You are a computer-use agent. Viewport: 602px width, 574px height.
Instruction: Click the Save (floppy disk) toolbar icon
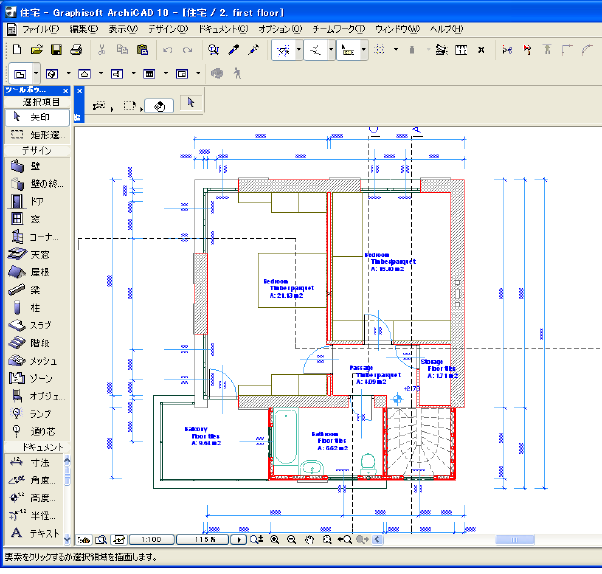pyautogui.click(x=56, y=49)
